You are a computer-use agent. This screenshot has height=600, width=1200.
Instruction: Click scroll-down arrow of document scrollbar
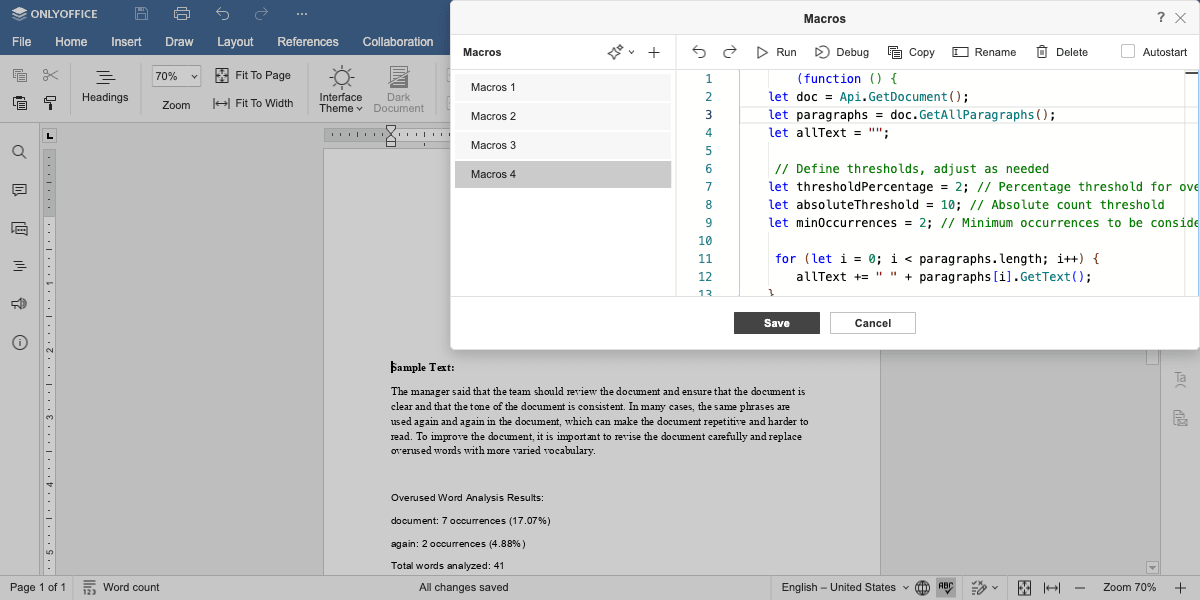point(1152,568)
